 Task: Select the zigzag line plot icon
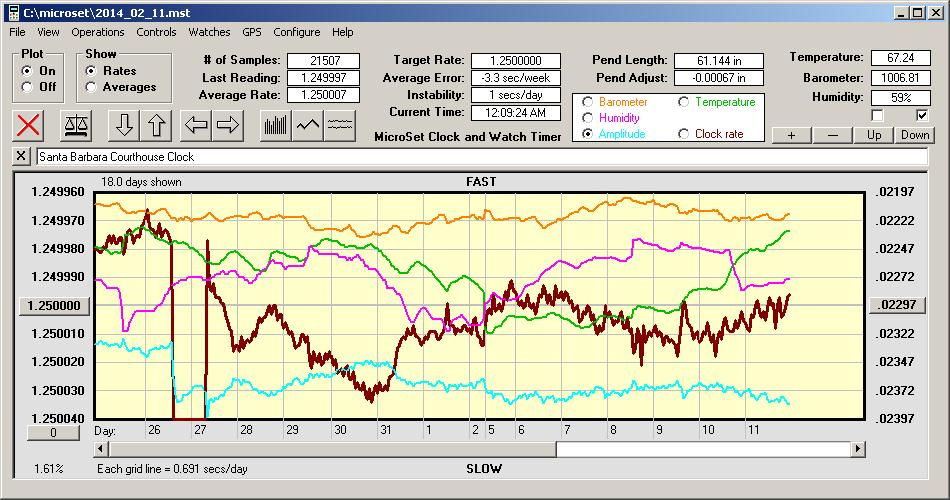[x=308, y=125]
